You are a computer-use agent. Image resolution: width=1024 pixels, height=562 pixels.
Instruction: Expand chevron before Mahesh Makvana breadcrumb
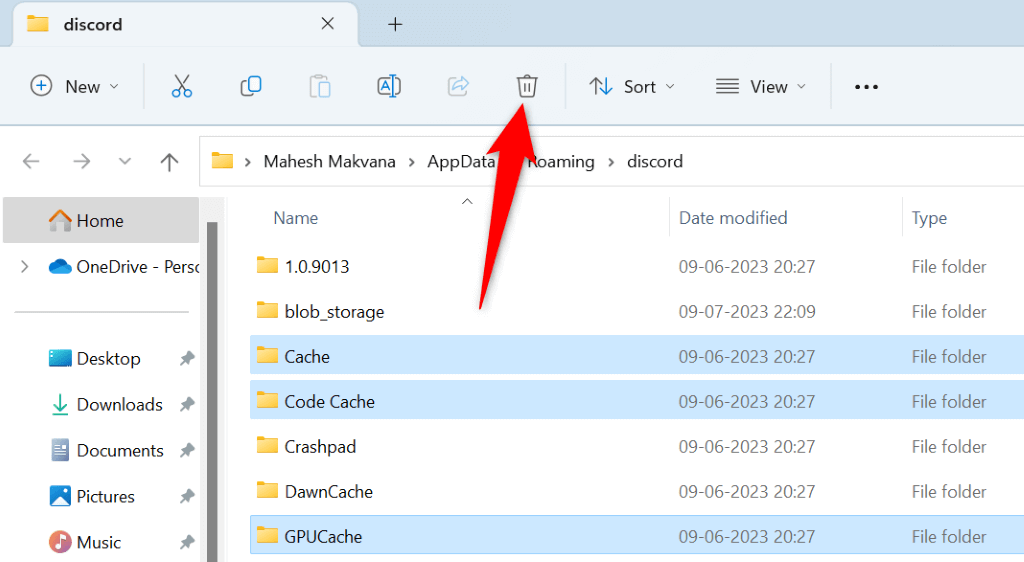(248, 162)
